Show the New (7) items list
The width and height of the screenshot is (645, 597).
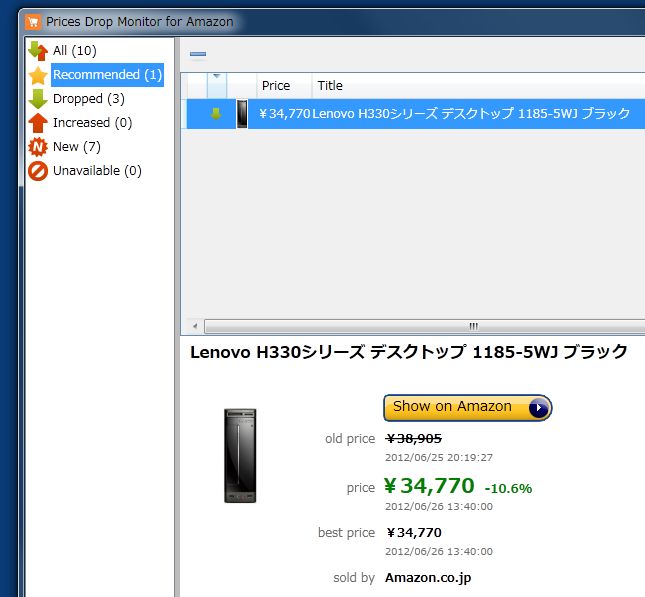pyautogui.click(x=77, y=146)
